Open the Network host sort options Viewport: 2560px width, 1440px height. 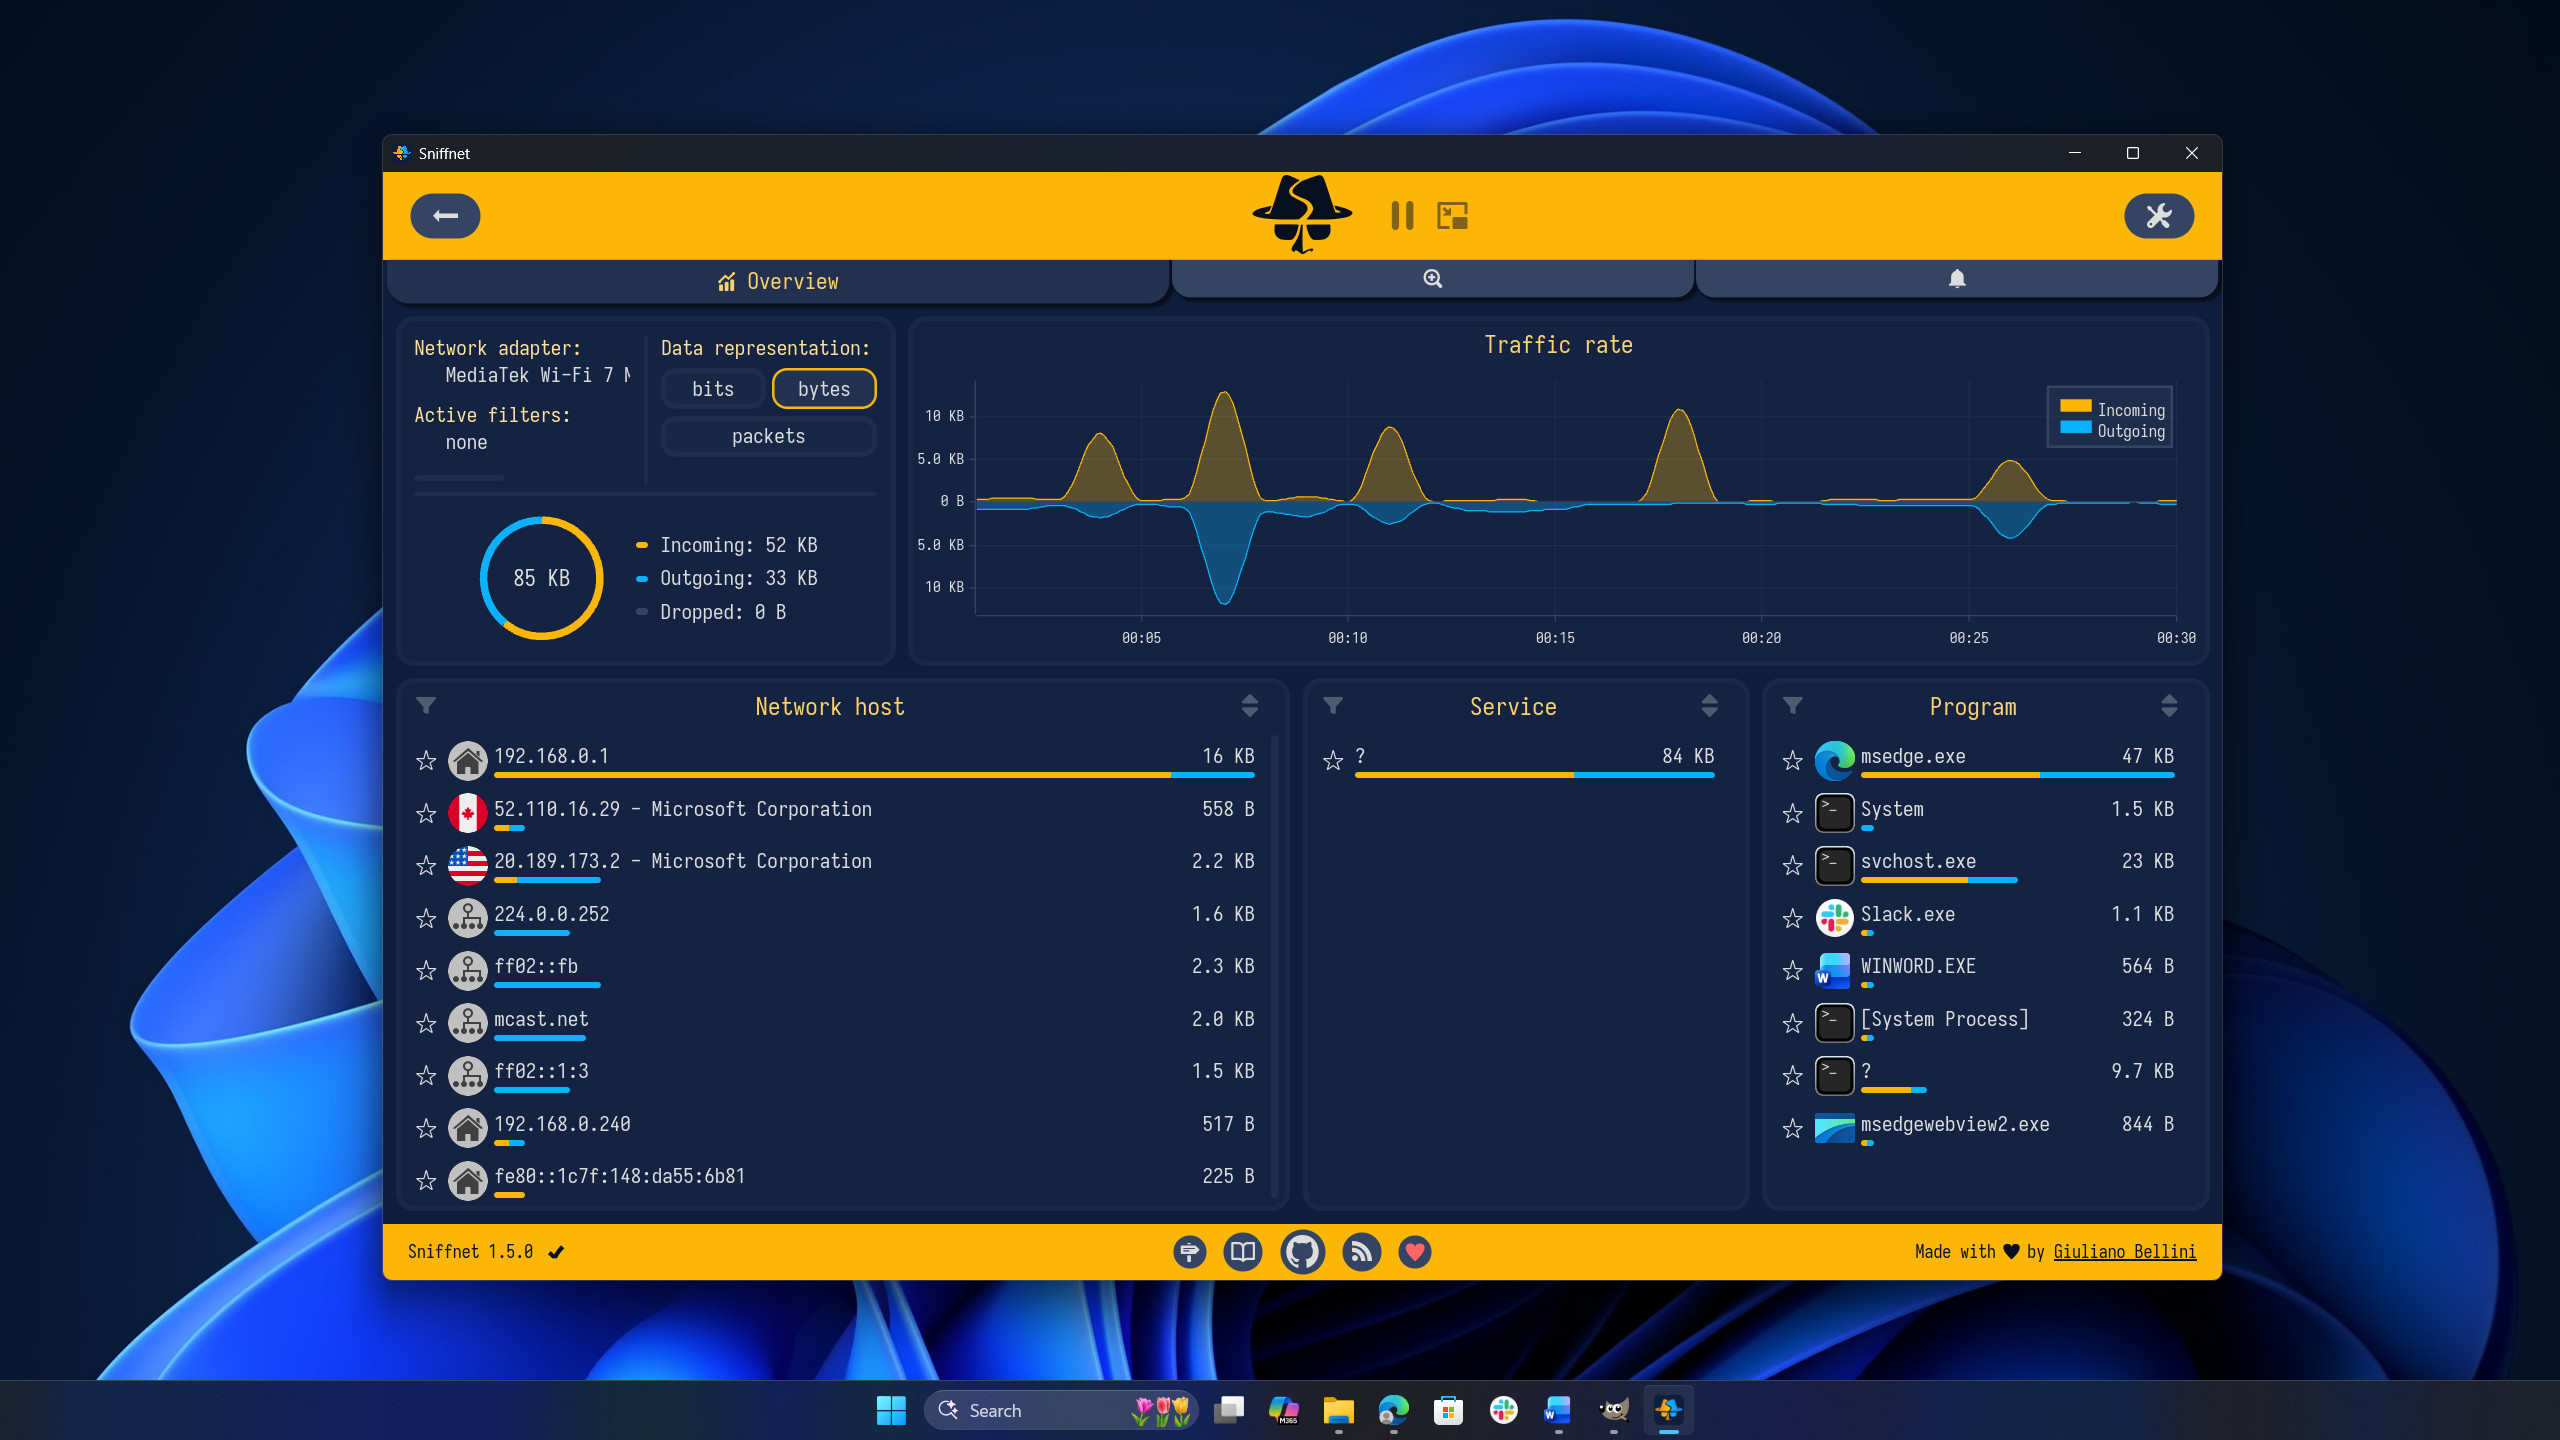pos(1248,705)
